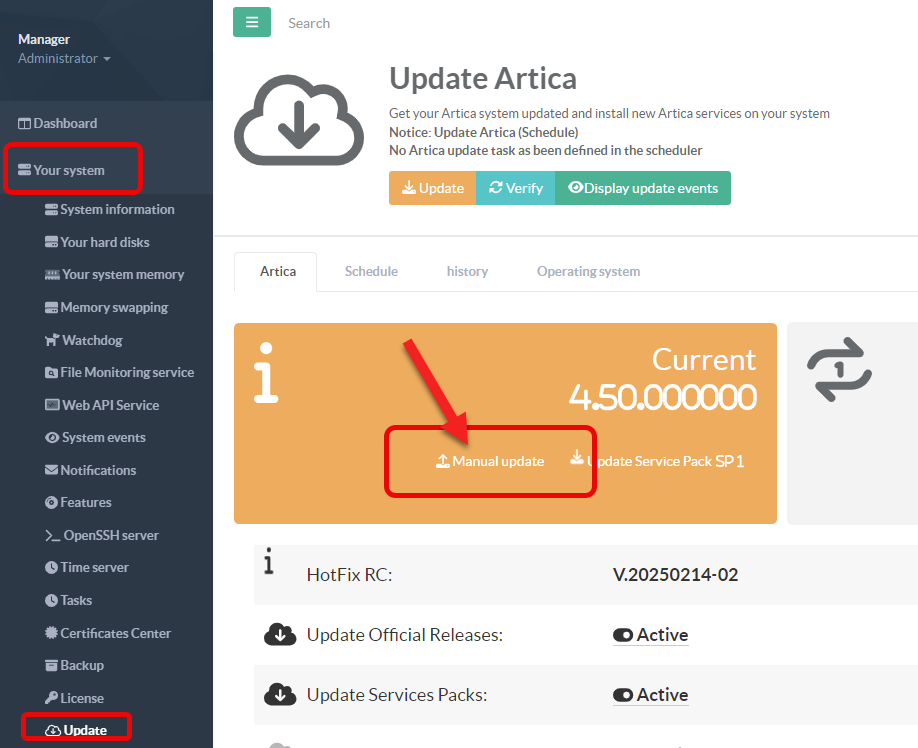This screenshot has height=748, width=918.
Task: Click the OpenSSH server terminal icon
Action: [53, 535]
